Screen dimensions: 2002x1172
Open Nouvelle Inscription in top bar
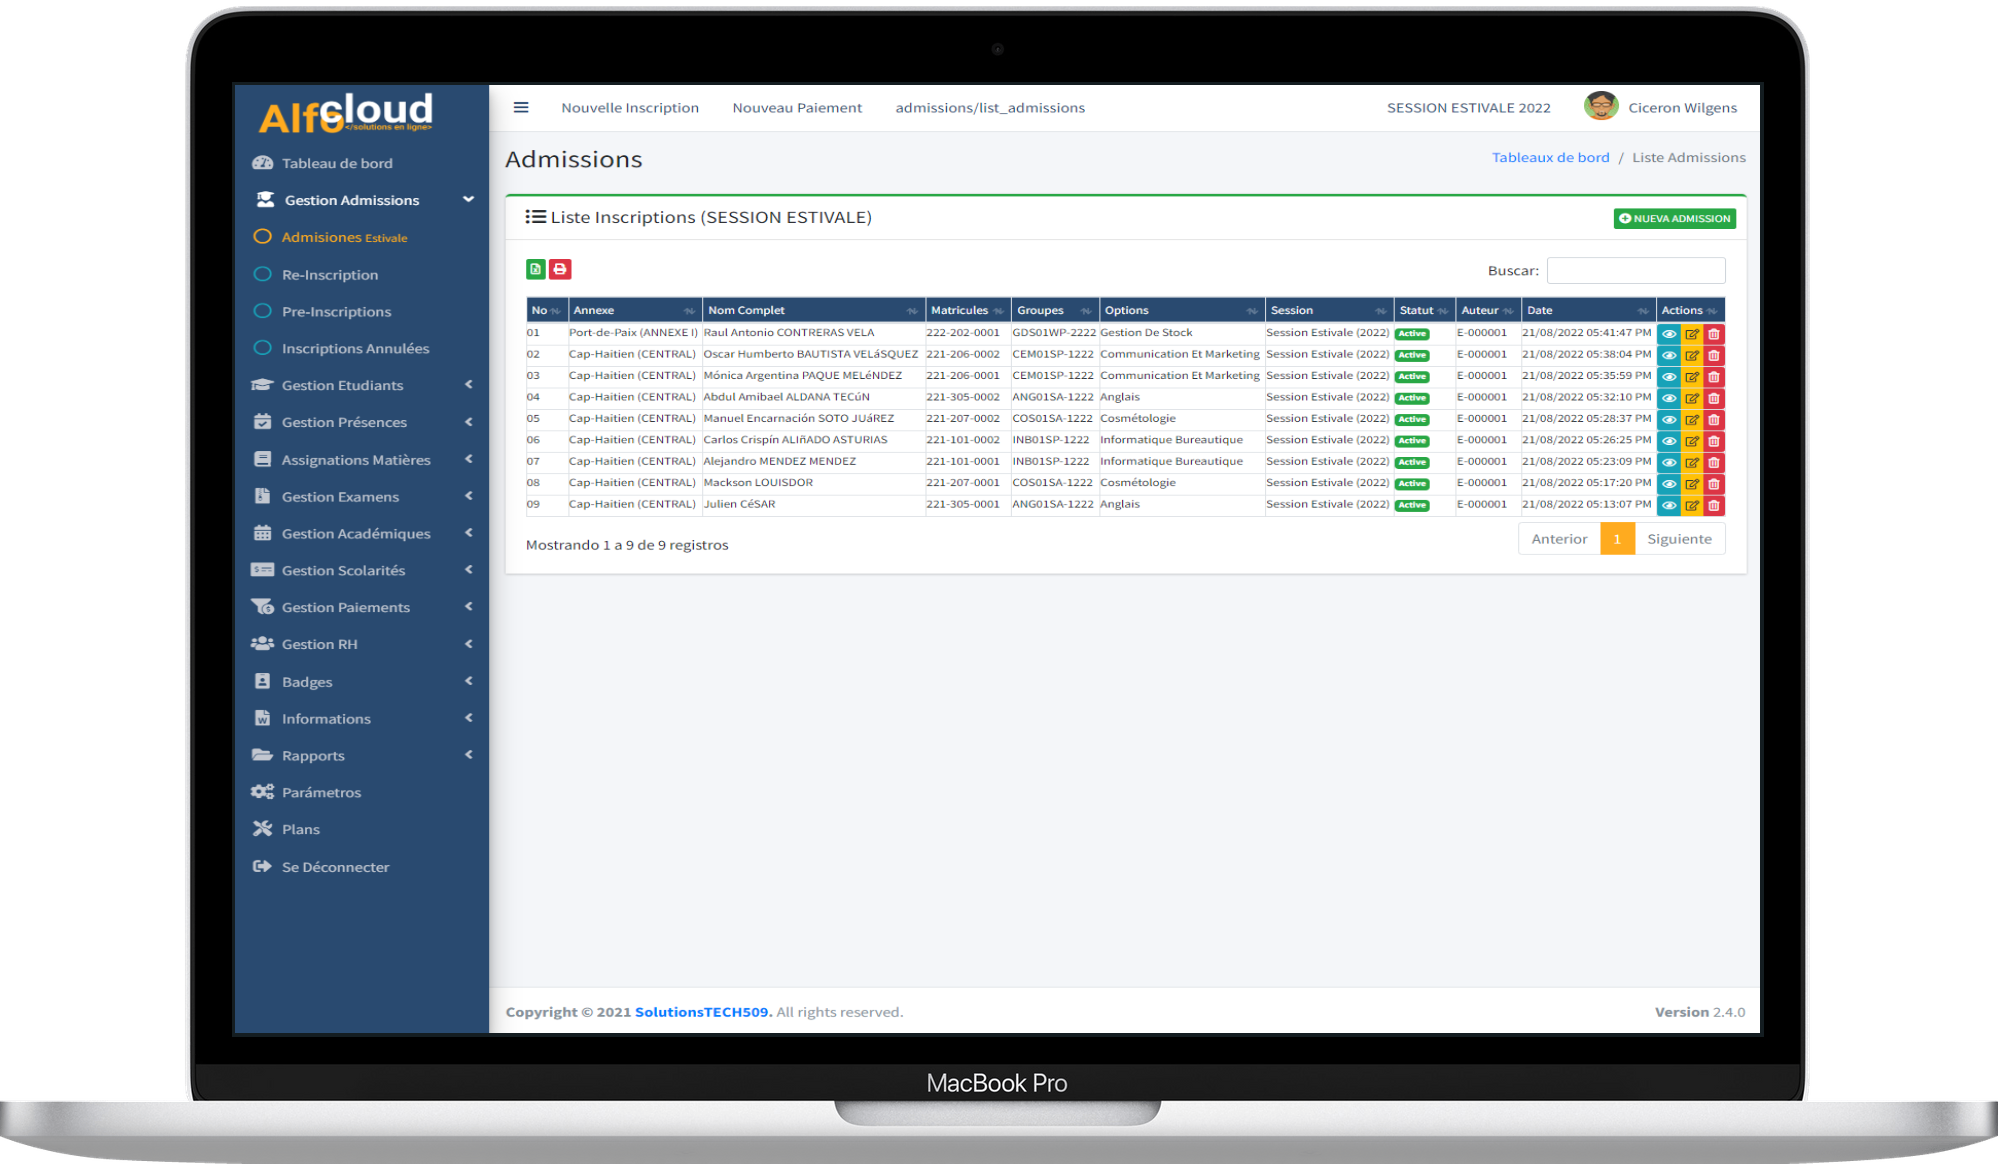pos(630,108)
